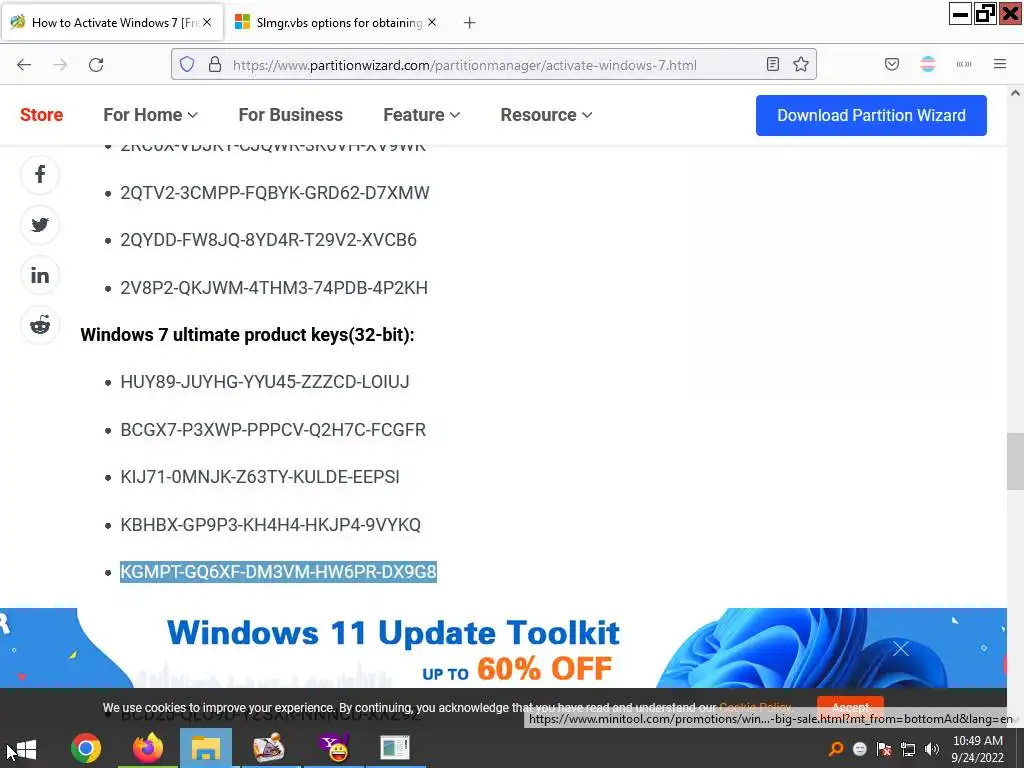Click the key HUY89-JUYHG-YYU45-ZZZCD-LOIUJ

[264, 382]
